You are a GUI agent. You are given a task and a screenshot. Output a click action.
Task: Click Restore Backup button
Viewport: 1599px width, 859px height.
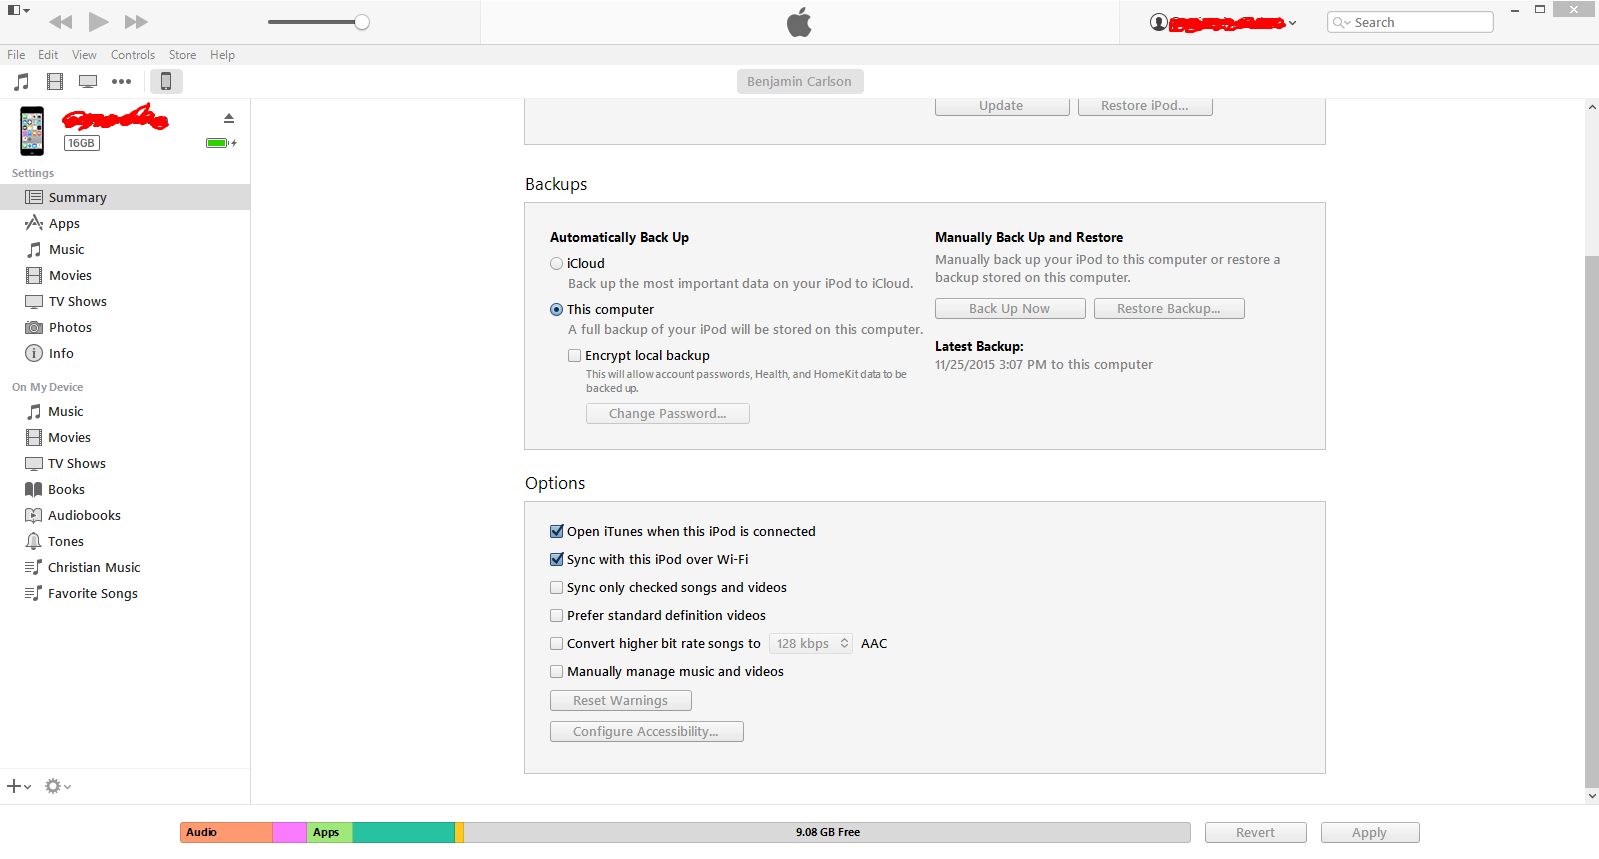[1169, 309]
